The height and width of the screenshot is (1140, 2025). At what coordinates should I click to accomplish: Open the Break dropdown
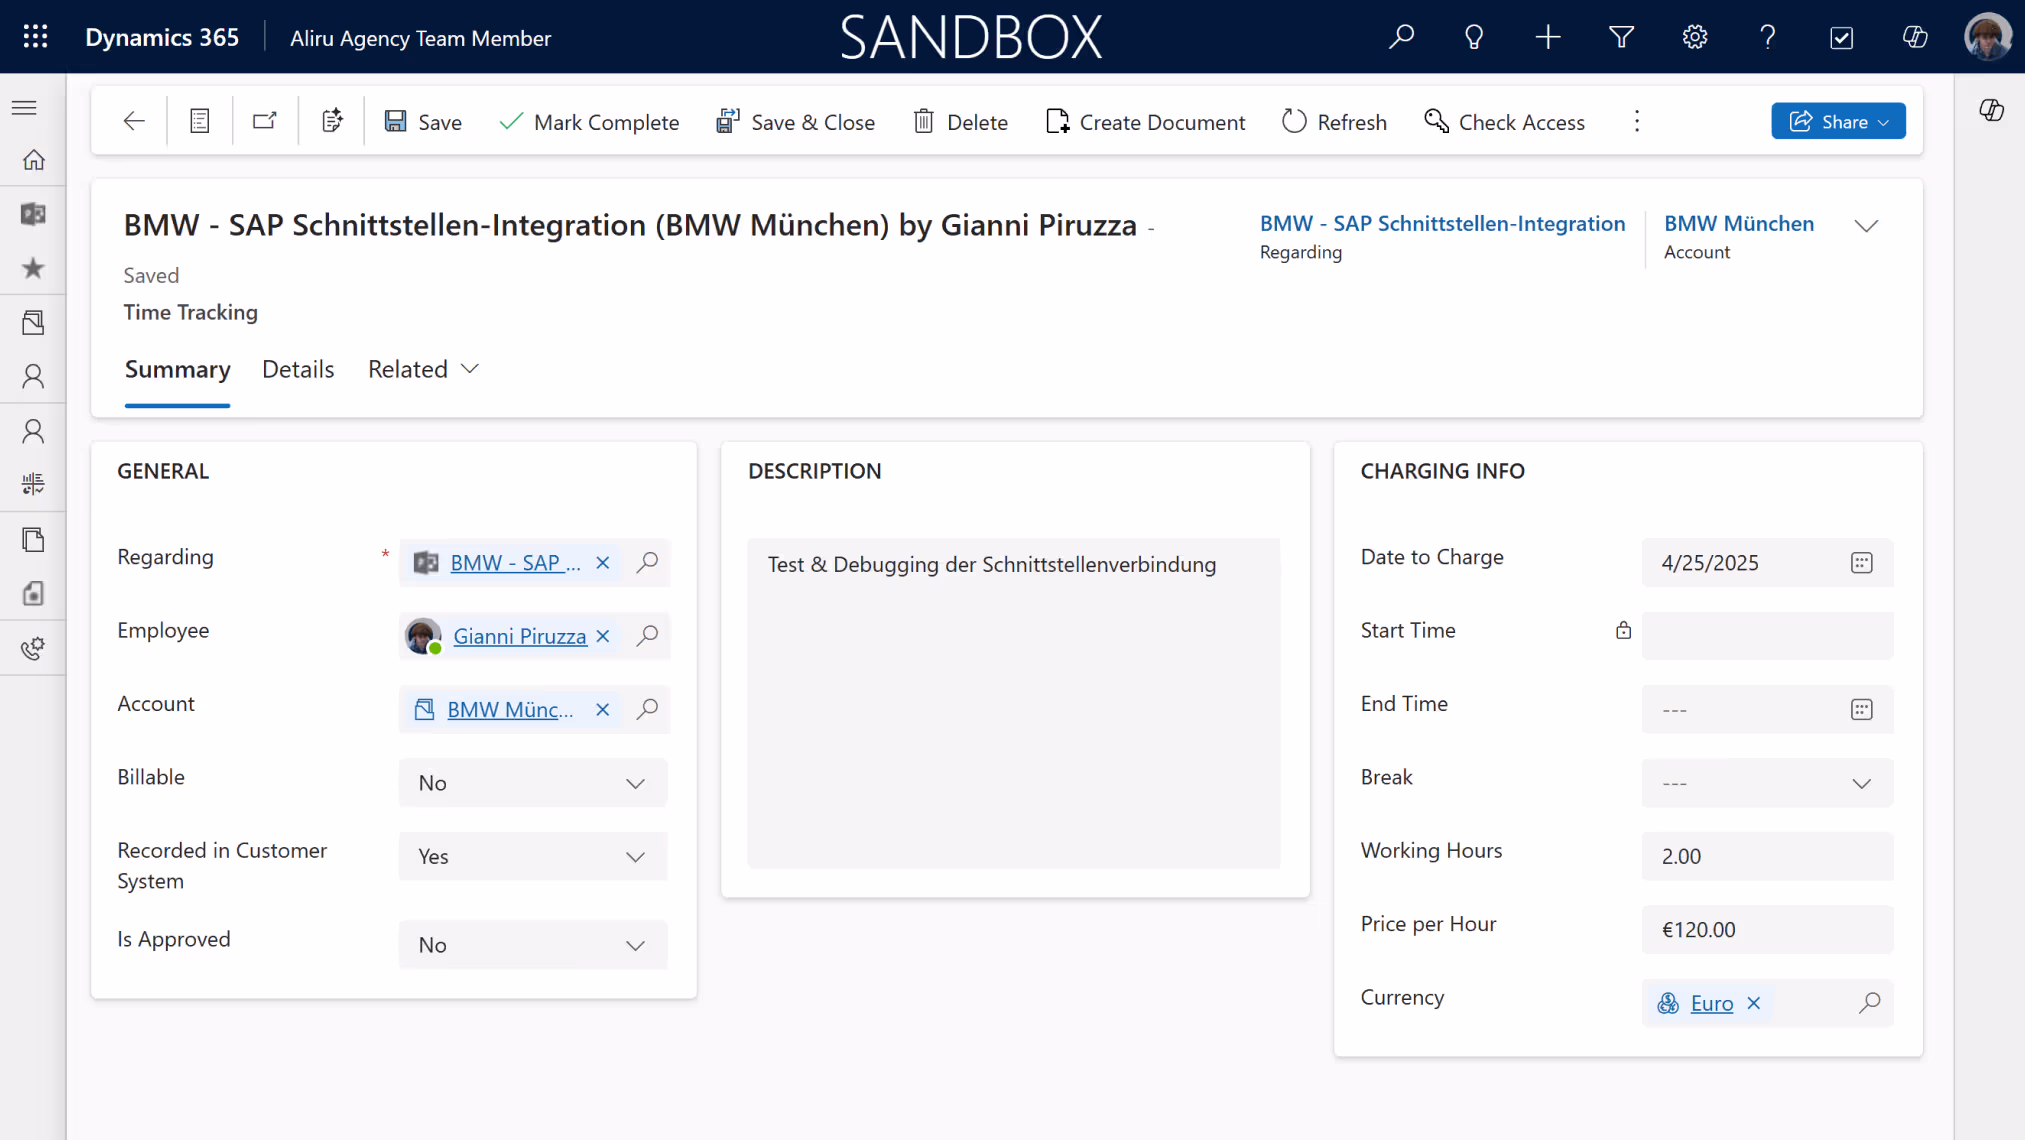[1767, 783]
